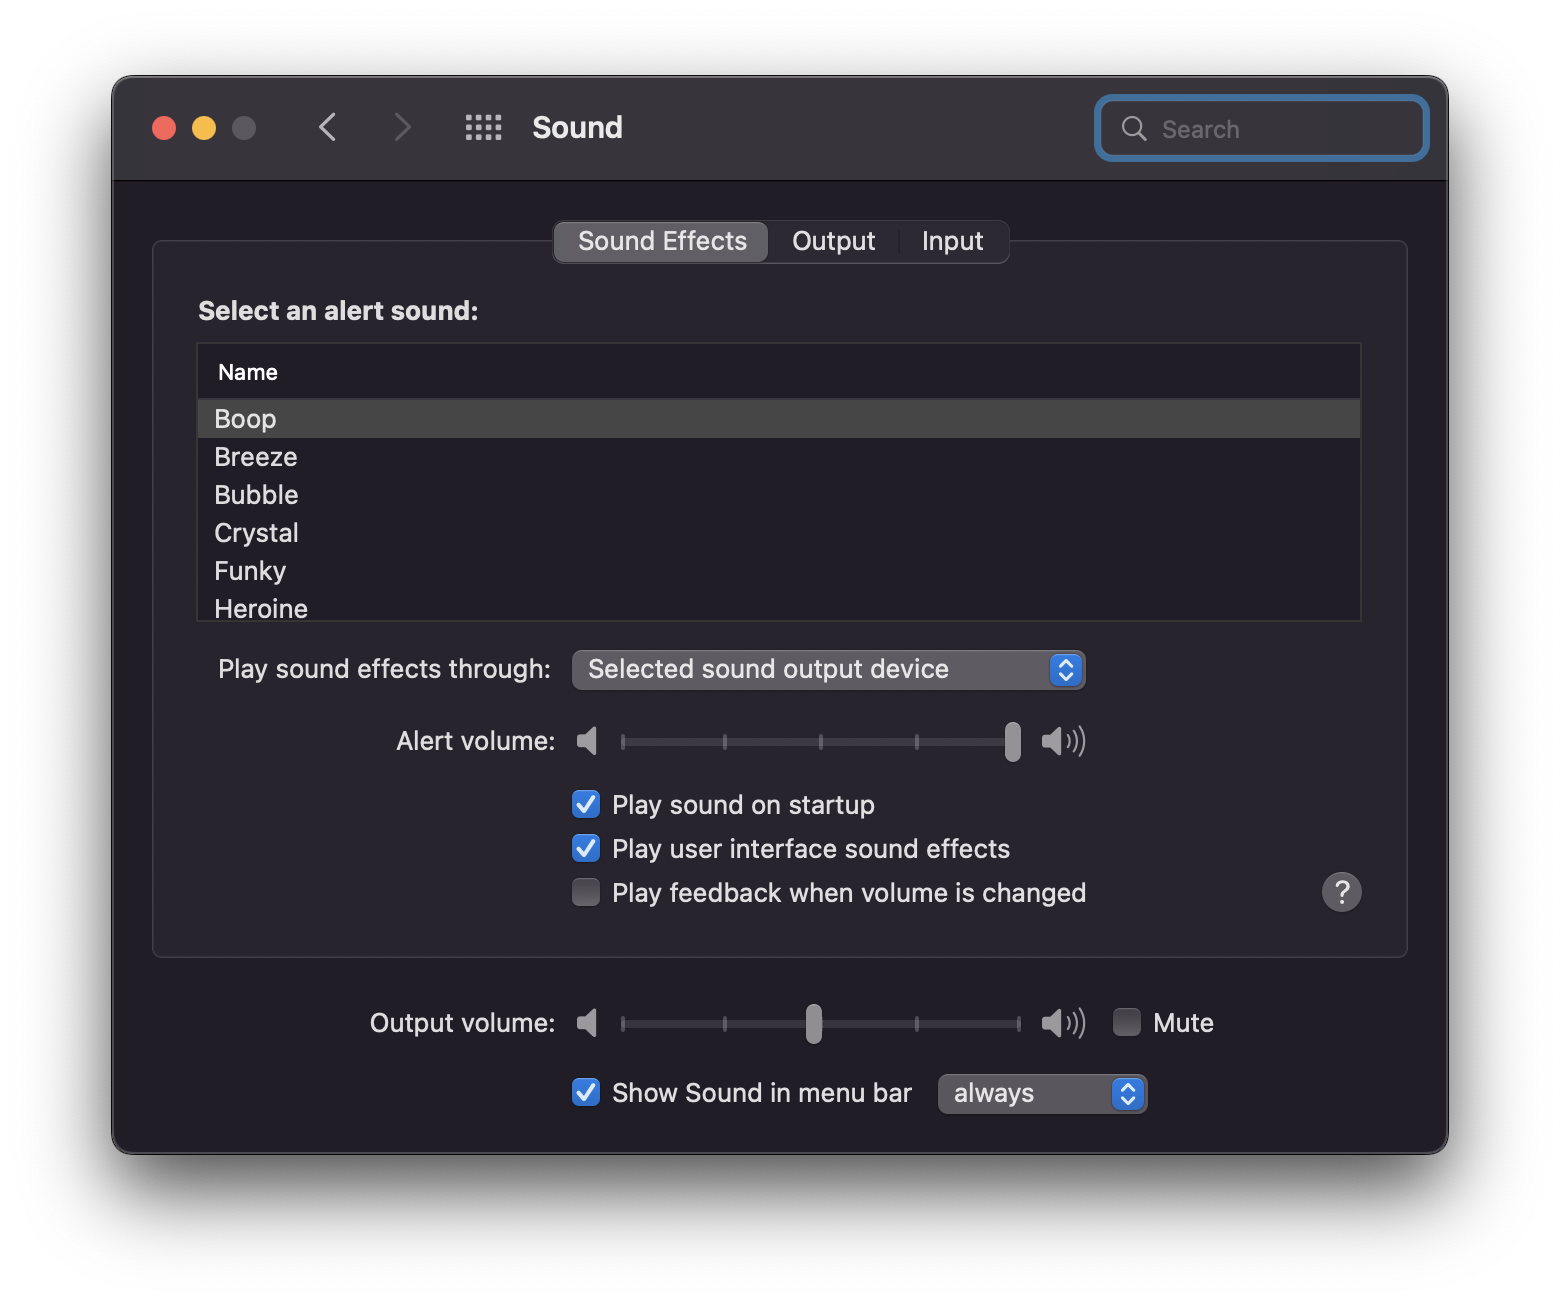1560x1302 pixels.
Task: Select the Breeze alert sound
Action: tap(256, 457)
